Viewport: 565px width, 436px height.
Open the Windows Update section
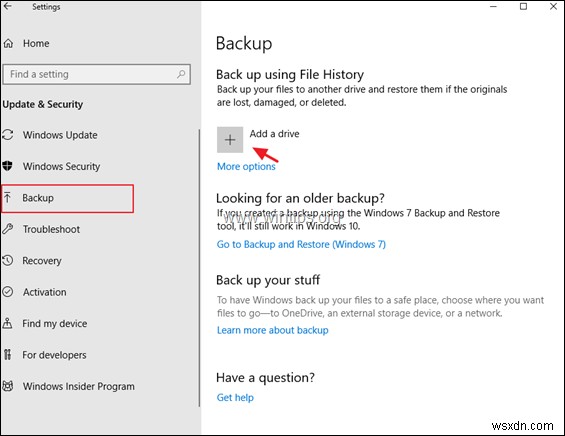pyautogui.click(x=60, y=135)
